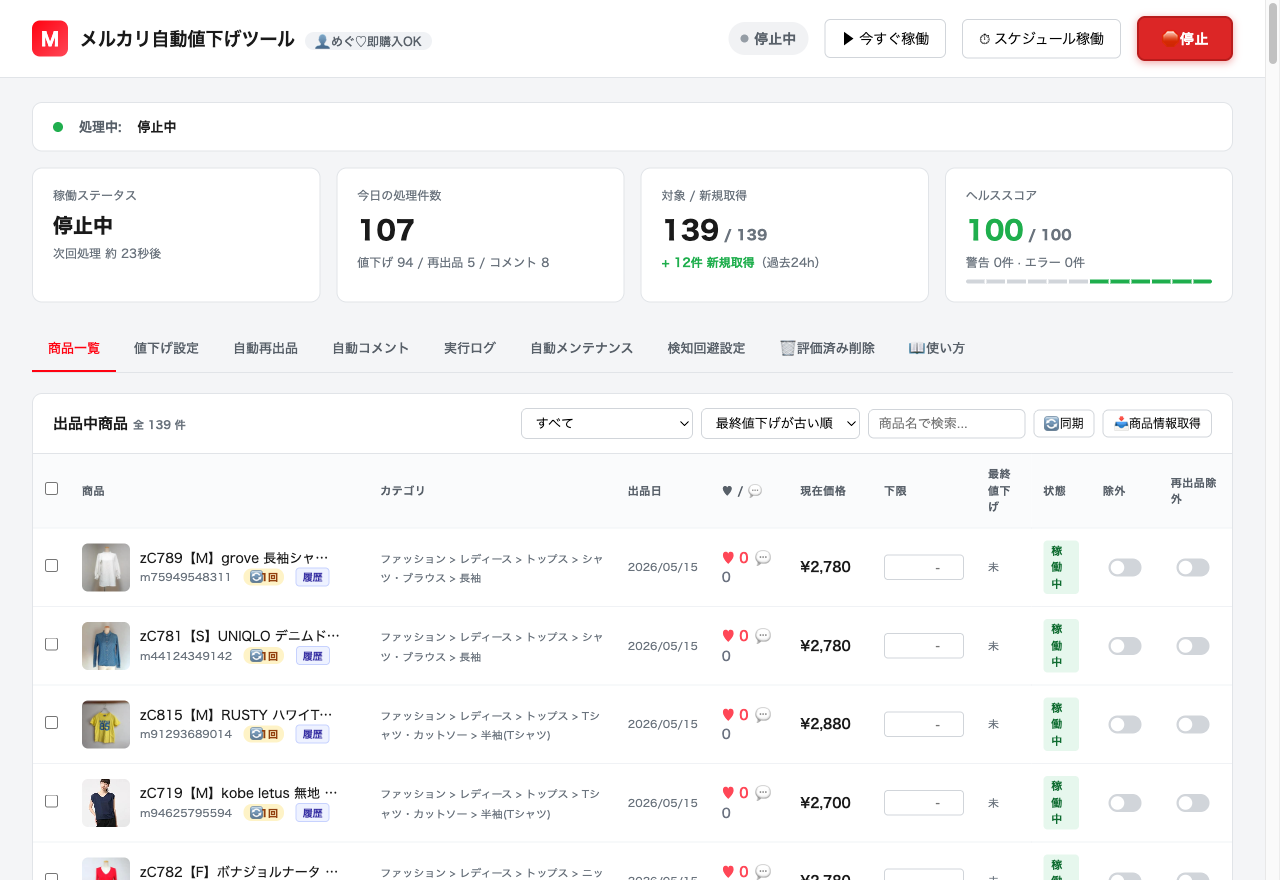The height and width of the screenshot is (880, 1280).
Task: Tick the select-all checkbox in the table header
Action: [52, 489]
